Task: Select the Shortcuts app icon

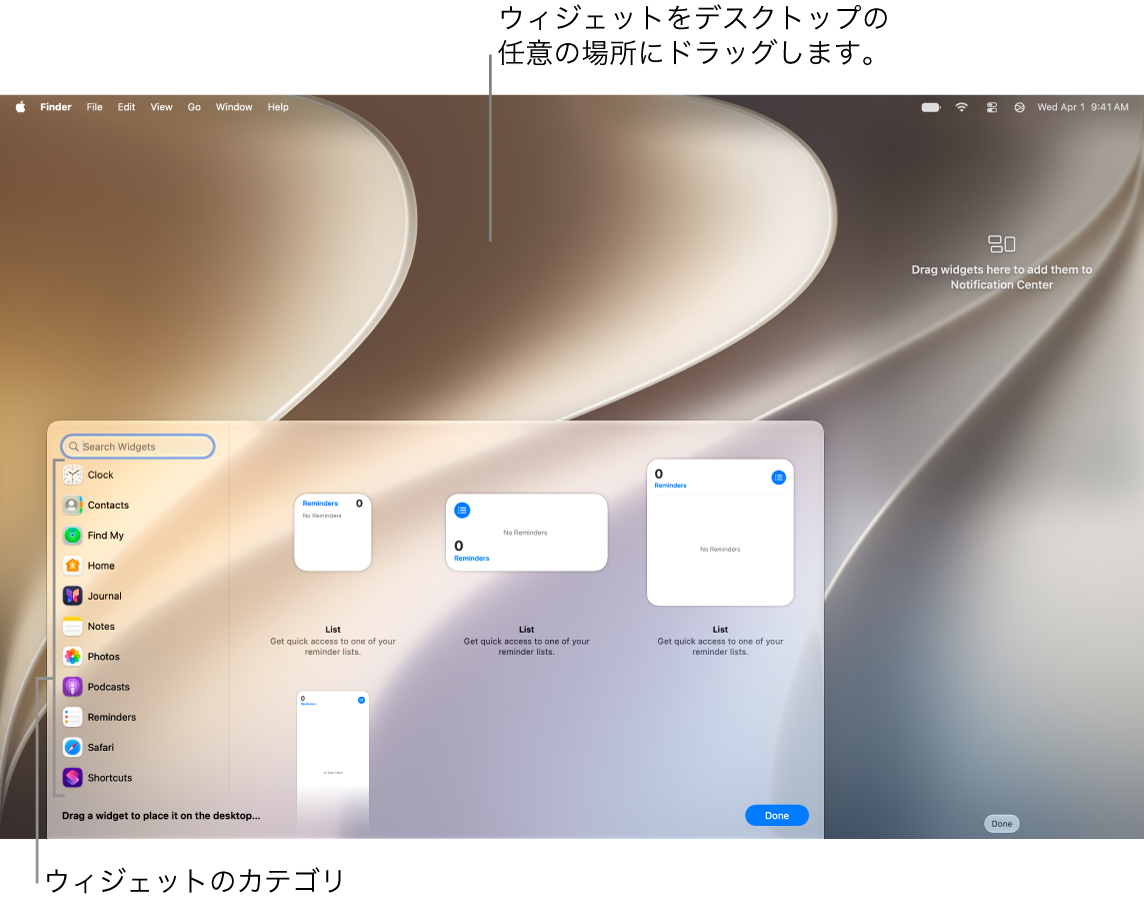Action: pos(72,778)
